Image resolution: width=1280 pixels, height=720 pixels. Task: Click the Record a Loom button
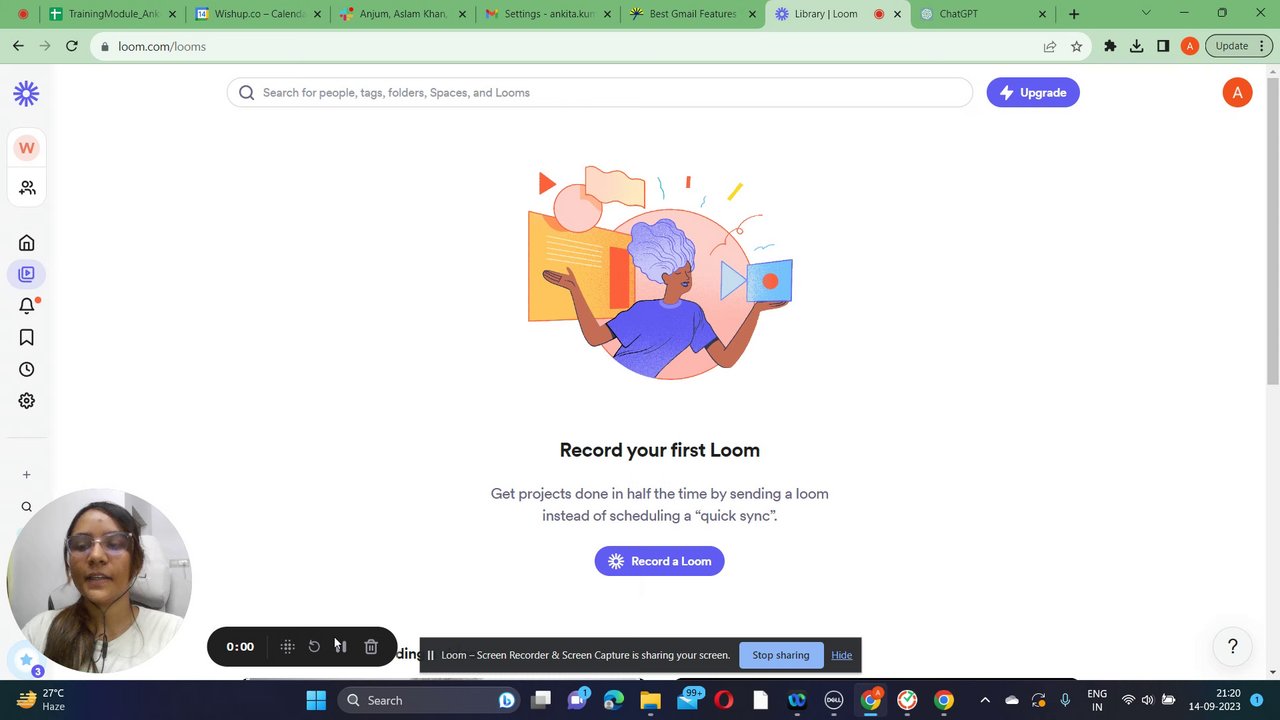click(x=659, y=561)
